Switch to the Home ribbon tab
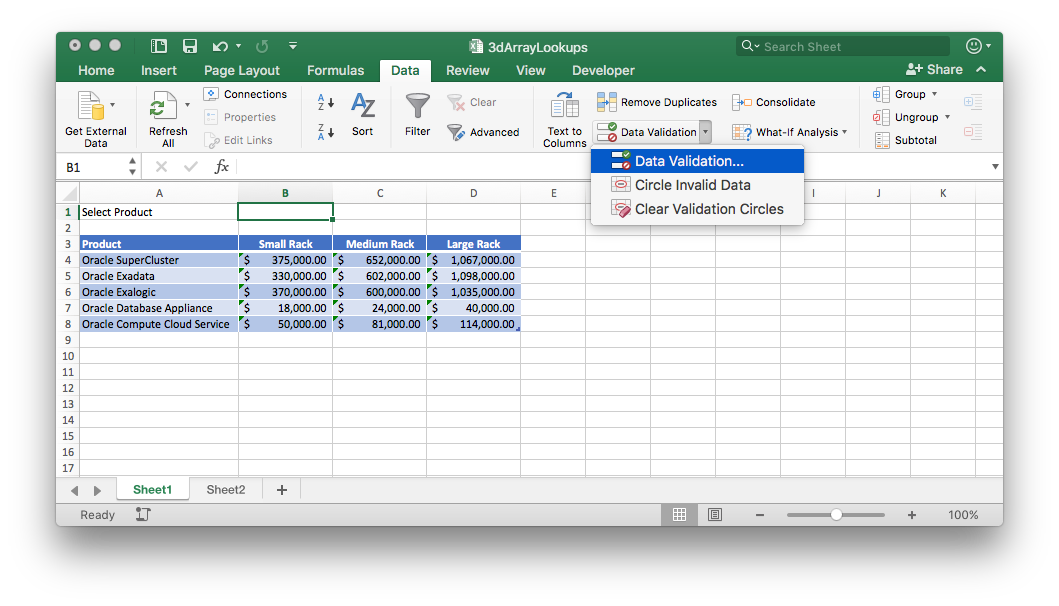 96,70
